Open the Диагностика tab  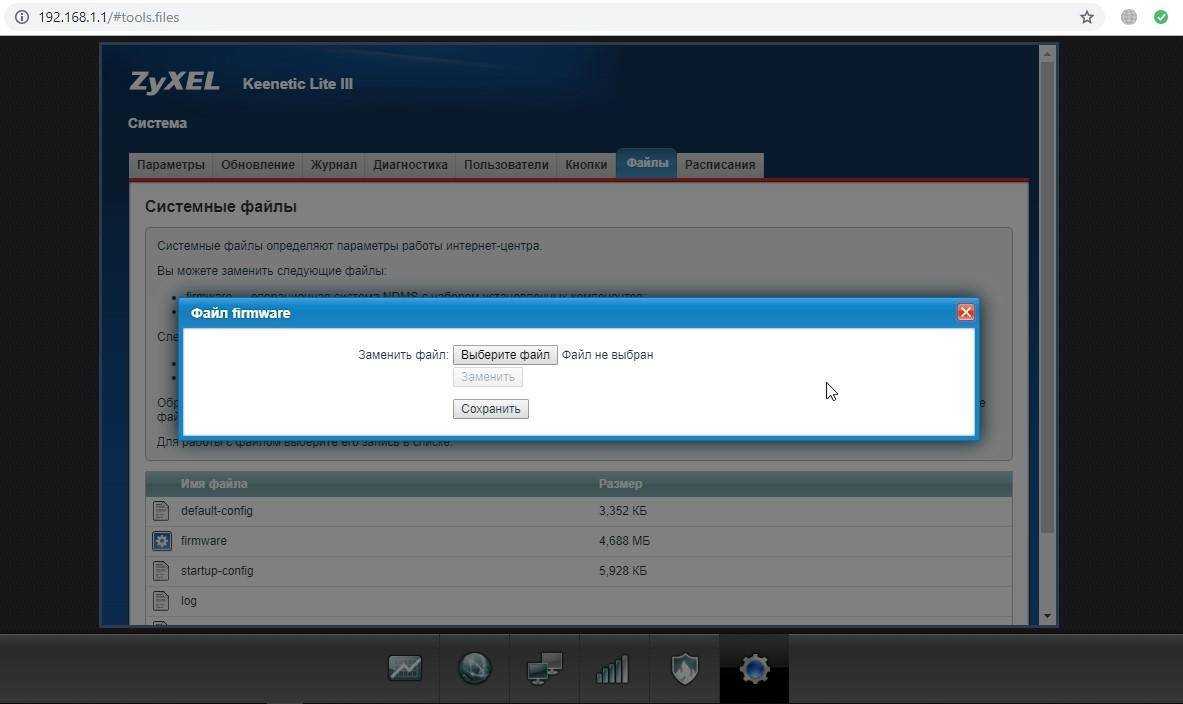click(410, 165)
